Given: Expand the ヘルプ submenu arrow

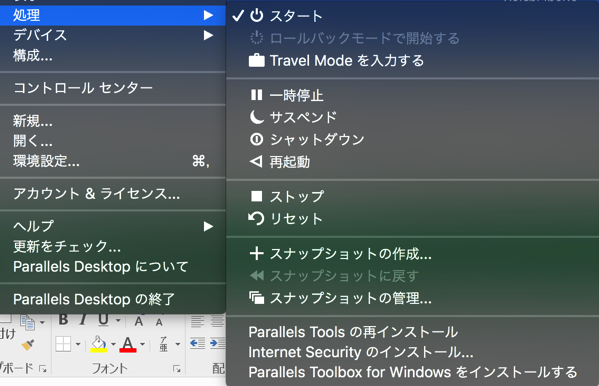Looking at the screenshot, I should [x=208, y=226].
